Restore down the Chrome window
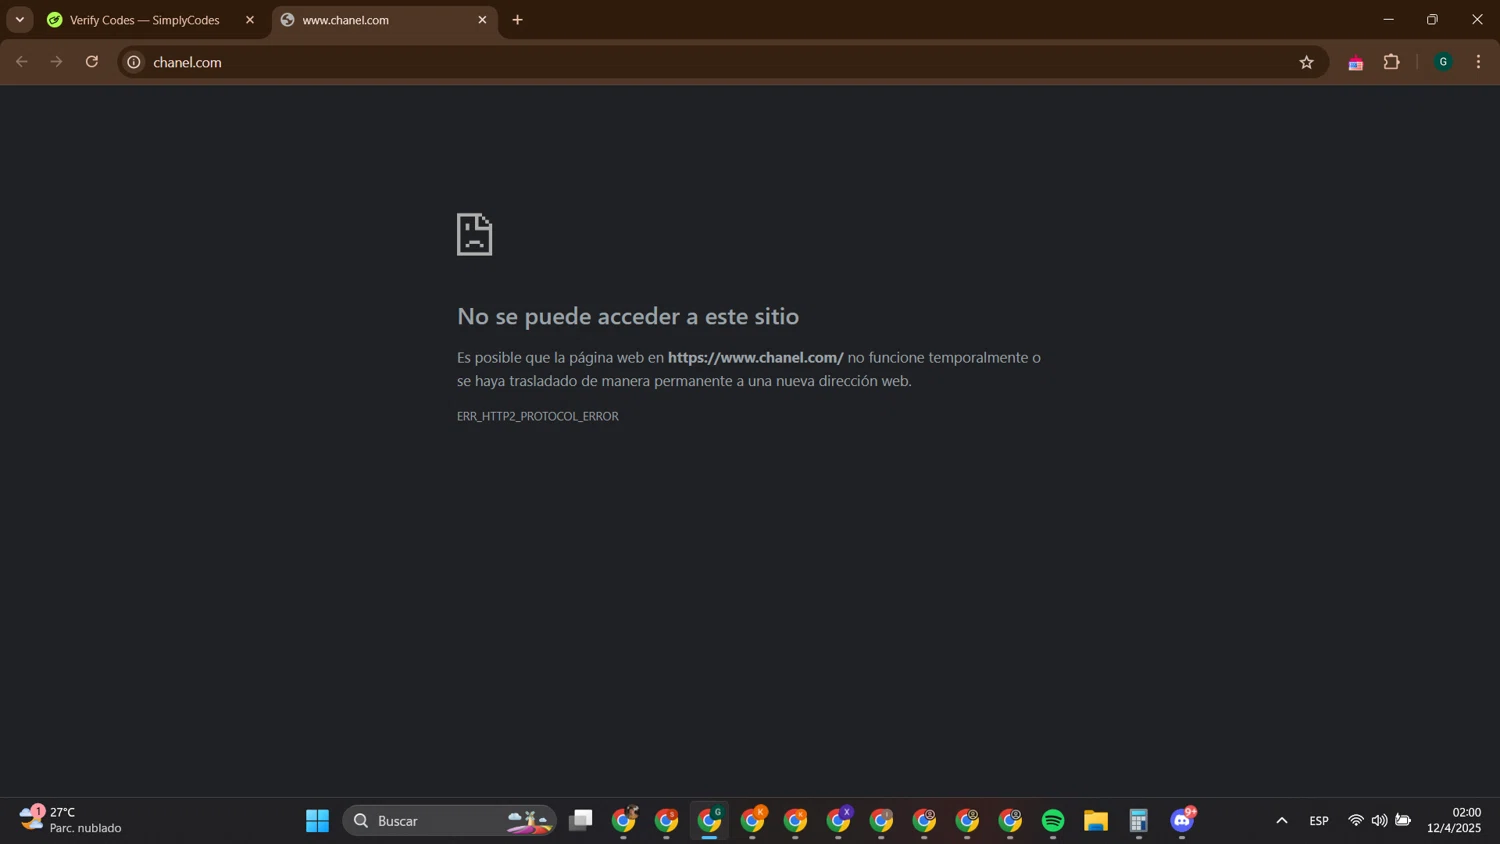 [x=1432, y=20]
